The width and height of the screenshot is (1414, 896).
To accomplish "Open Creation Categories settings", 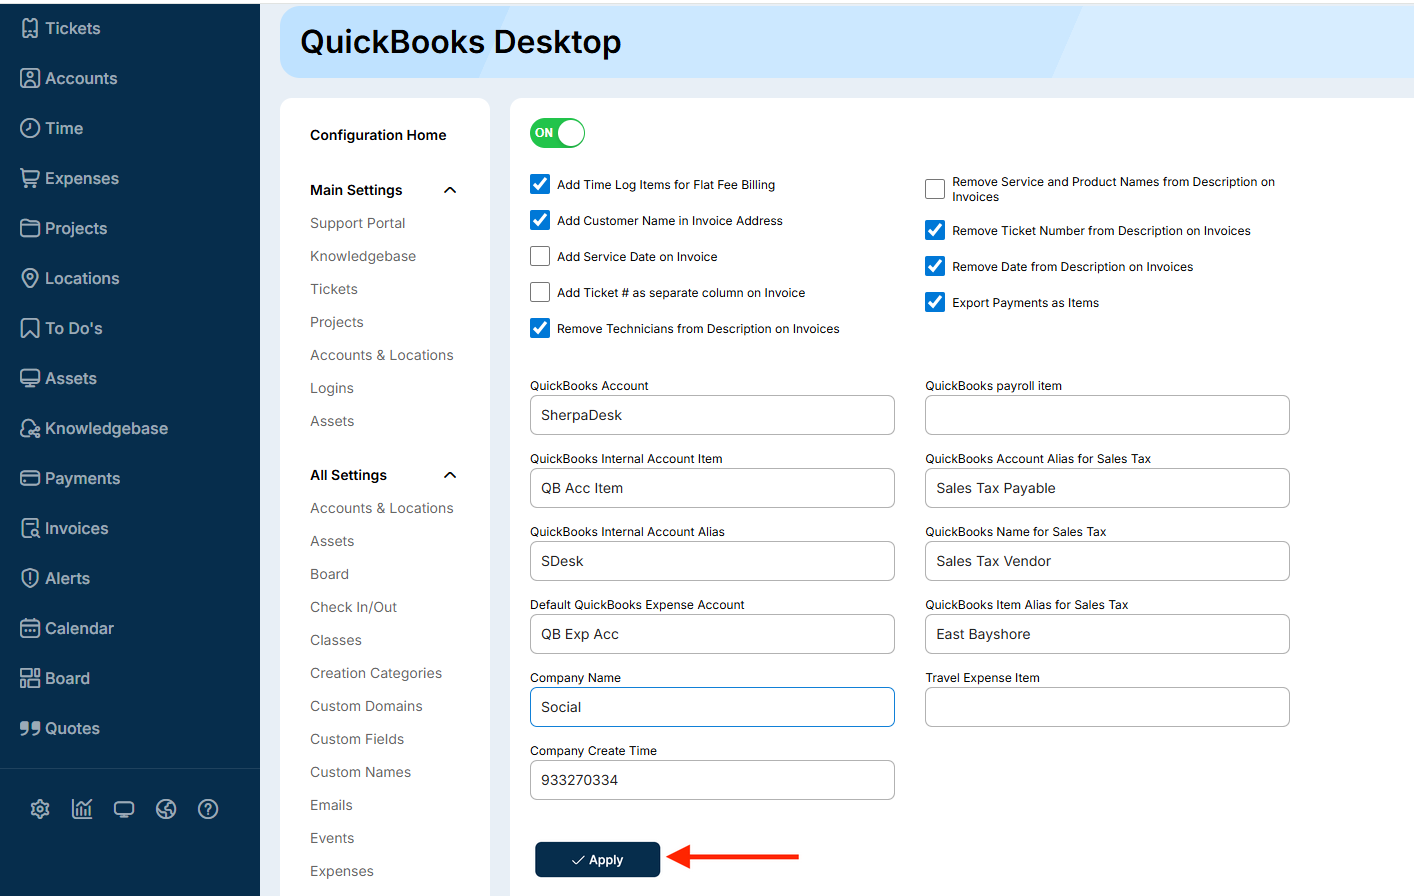I will click(376, 673).
